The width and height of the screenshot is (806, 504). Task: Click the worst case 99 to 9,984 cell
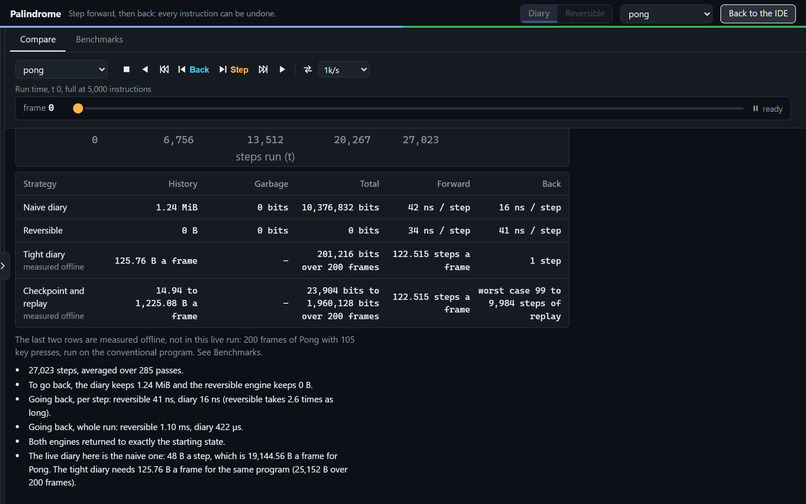click(x=519, y=303)
